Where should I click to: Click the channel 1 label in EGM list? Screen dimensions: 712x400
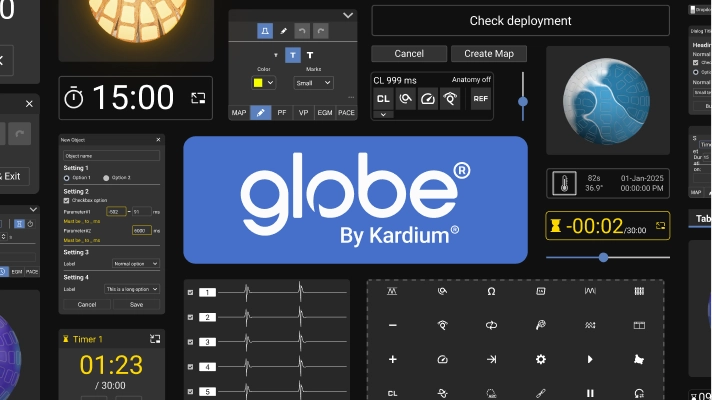pos(208,292)
